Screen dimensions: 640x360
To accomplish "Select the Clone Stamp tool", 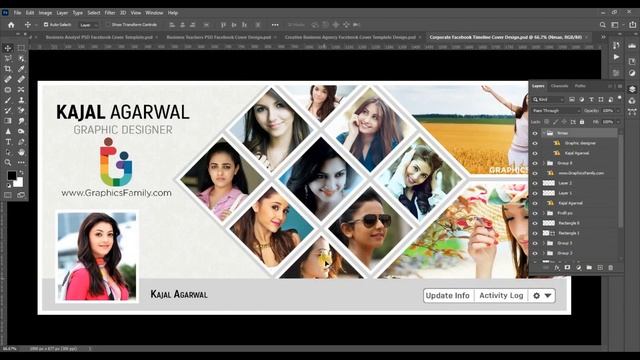I will coord(21,100).
